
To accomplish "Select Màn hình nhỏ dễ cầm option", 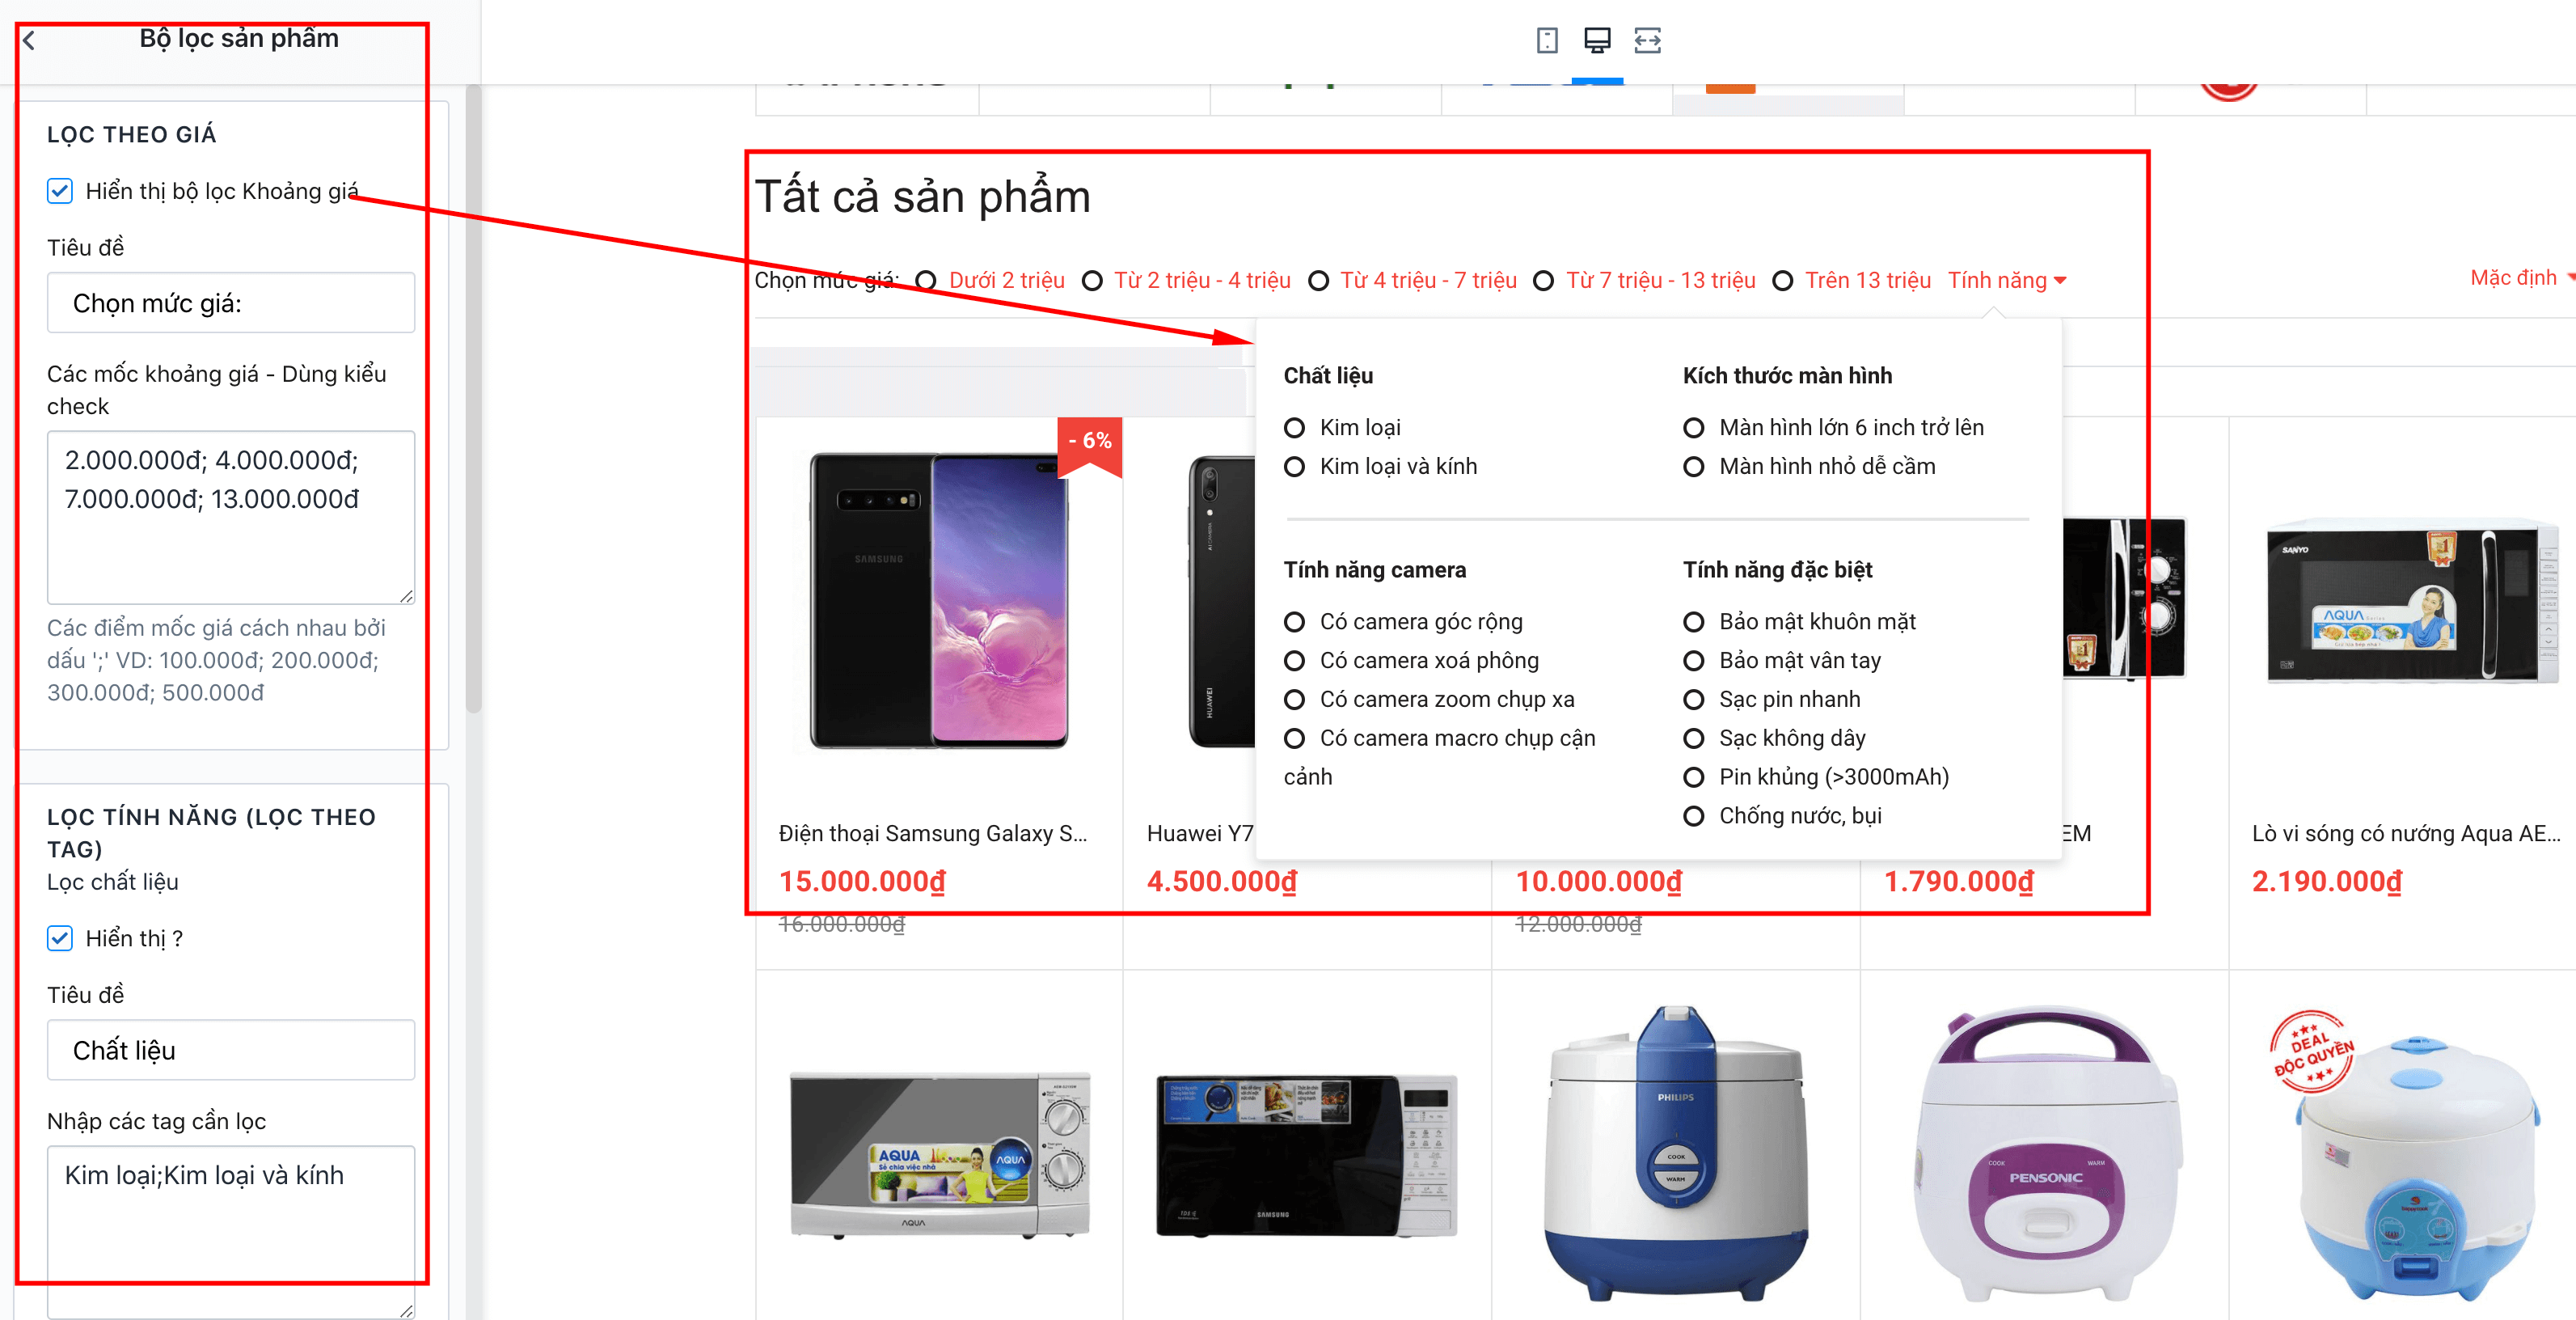I will pyautogui.click(x=1693, y=467).
